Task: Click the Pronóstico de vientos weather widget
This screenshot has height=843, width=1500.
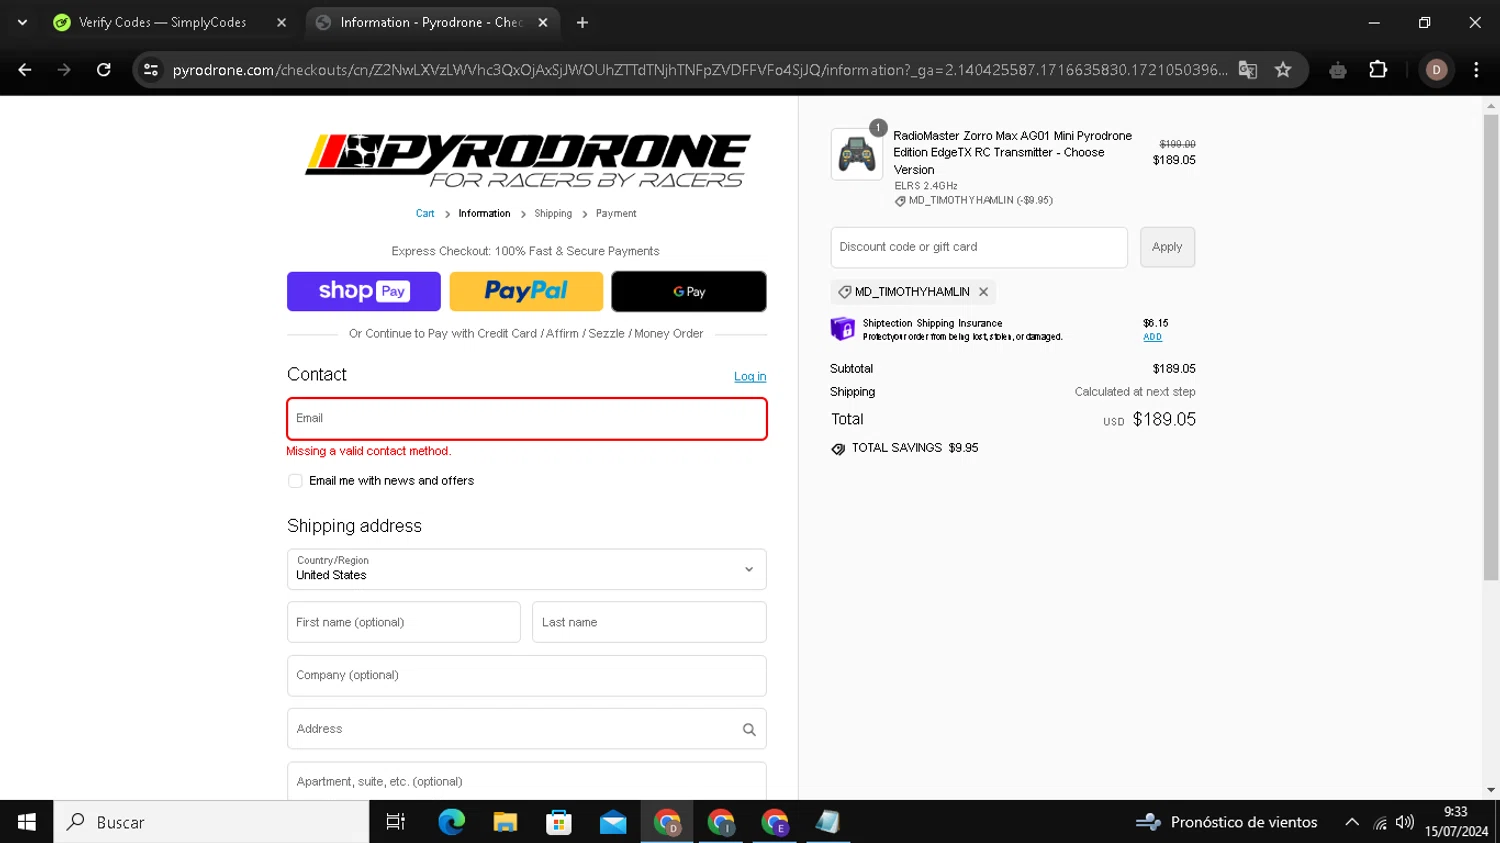Action: [1227, 822]
